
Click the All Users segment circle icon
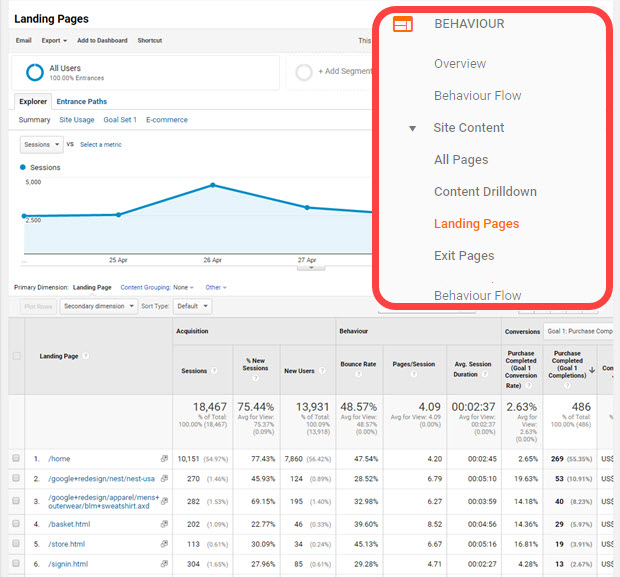tap(34, 72)
